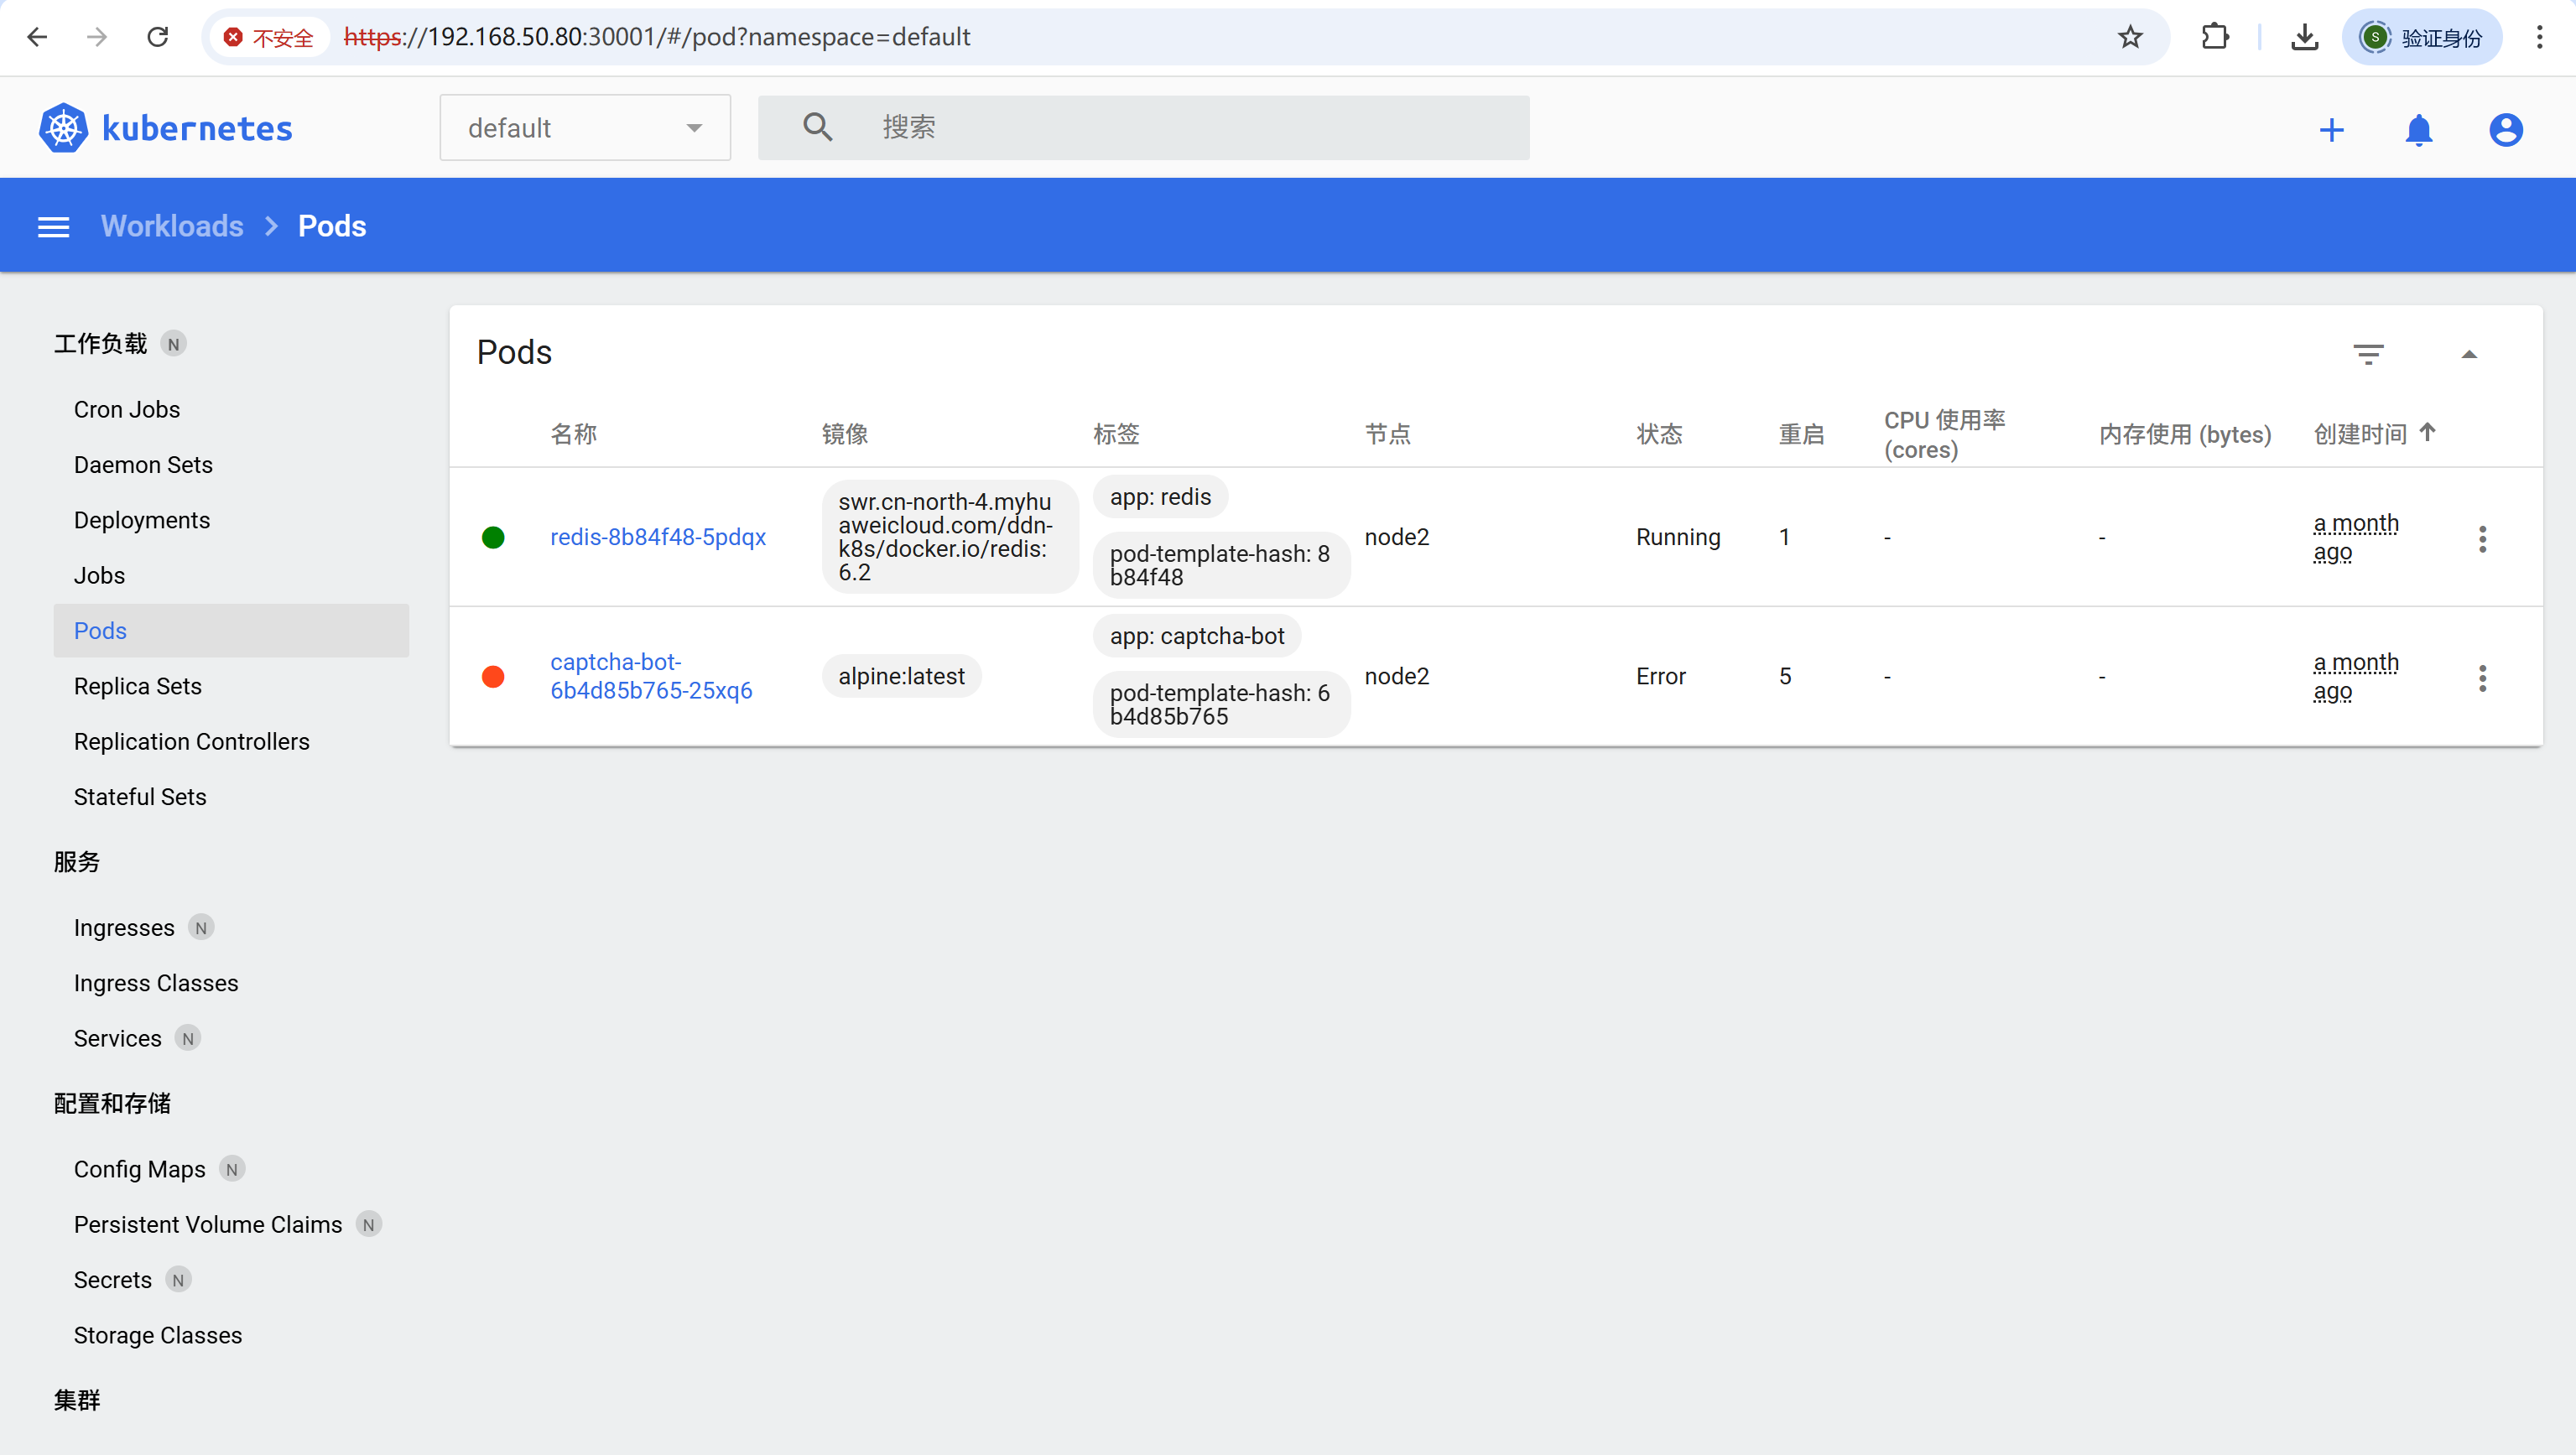Screen dimensions: 2576x1455
Task: Open the default namespace dropdown
Action: [x=585, y=128]
